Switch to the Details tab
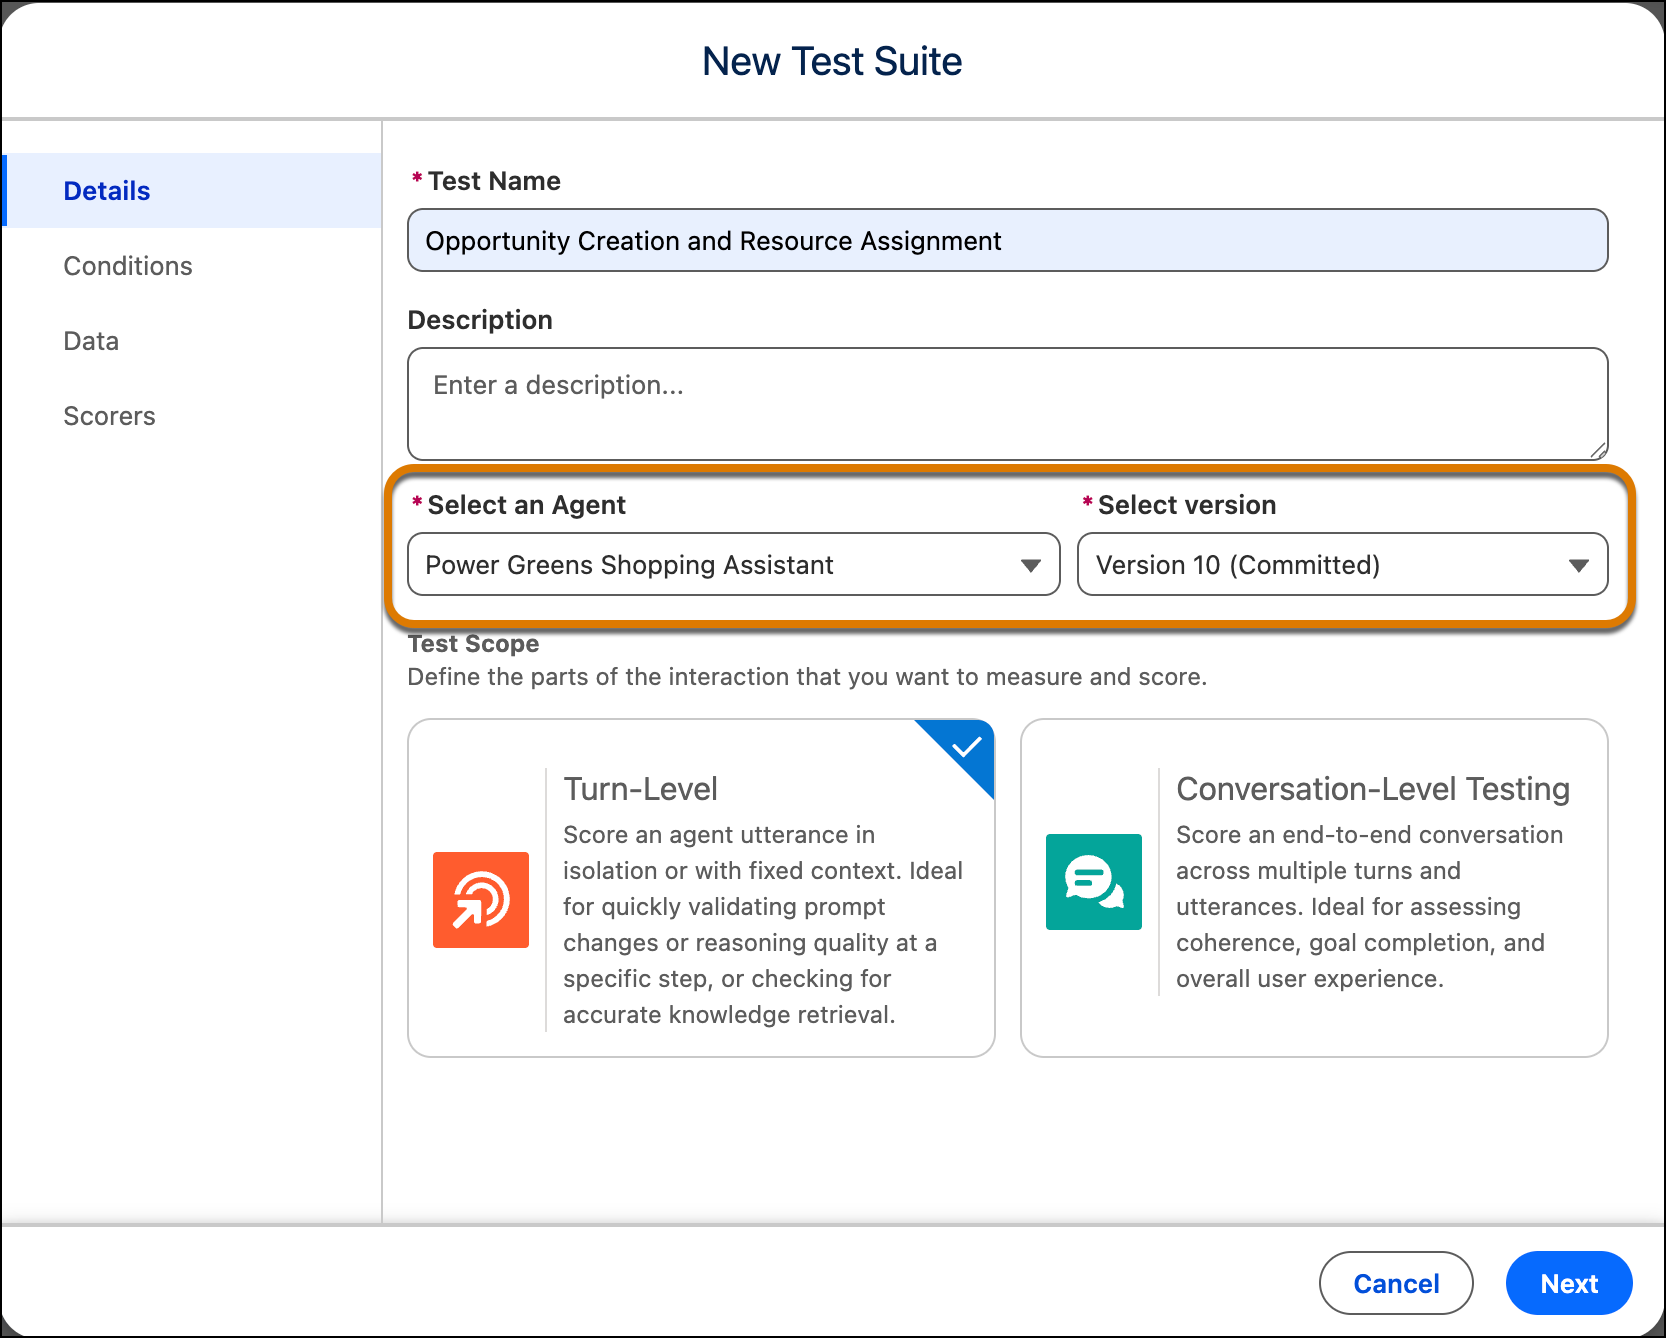 click(192, 191)
